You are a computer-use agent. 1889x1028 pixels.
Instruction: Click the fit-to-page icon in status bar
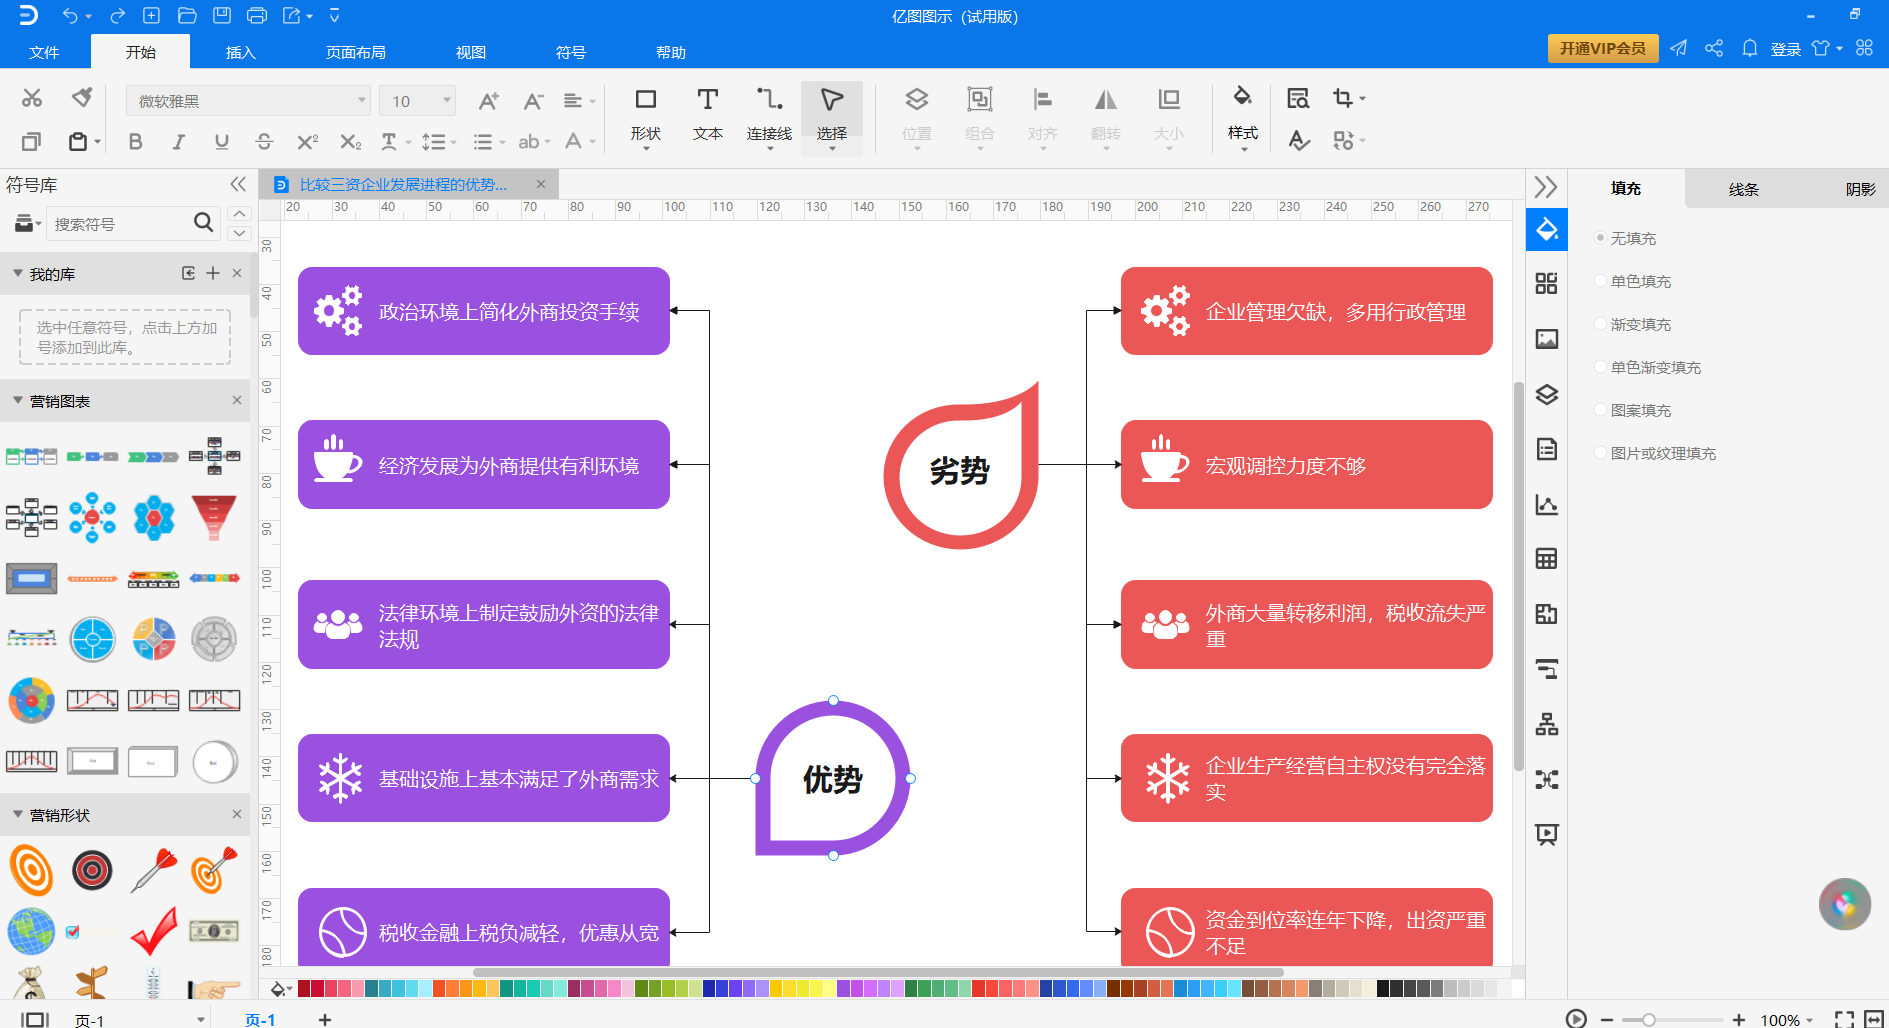pos(1844,1019)
